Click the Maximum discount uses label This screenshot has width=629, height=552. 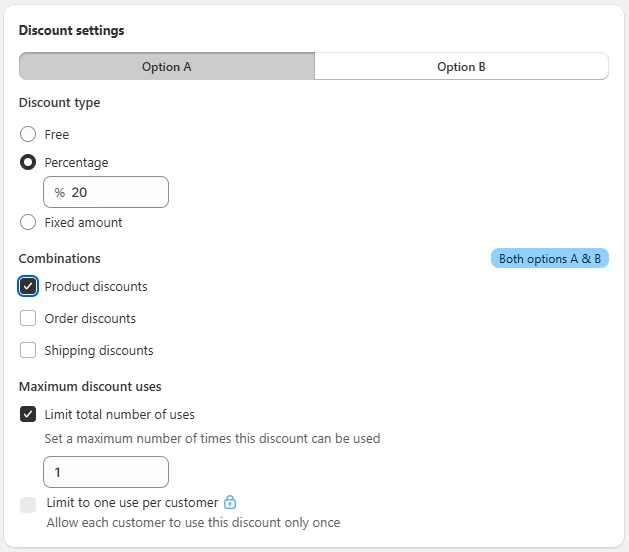click(90, 386)
